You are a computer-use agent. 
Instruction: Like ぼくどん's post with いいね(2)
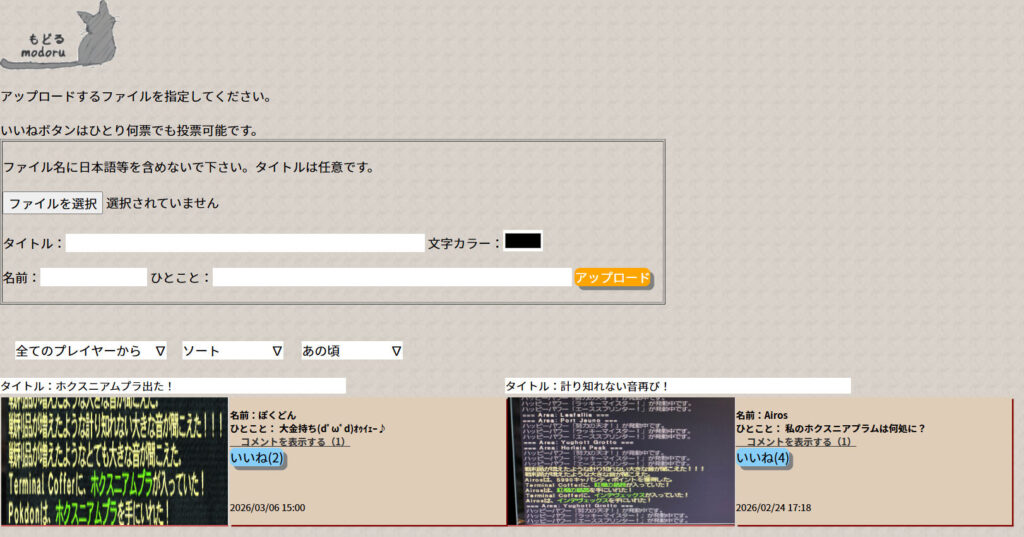coord(258,458)
